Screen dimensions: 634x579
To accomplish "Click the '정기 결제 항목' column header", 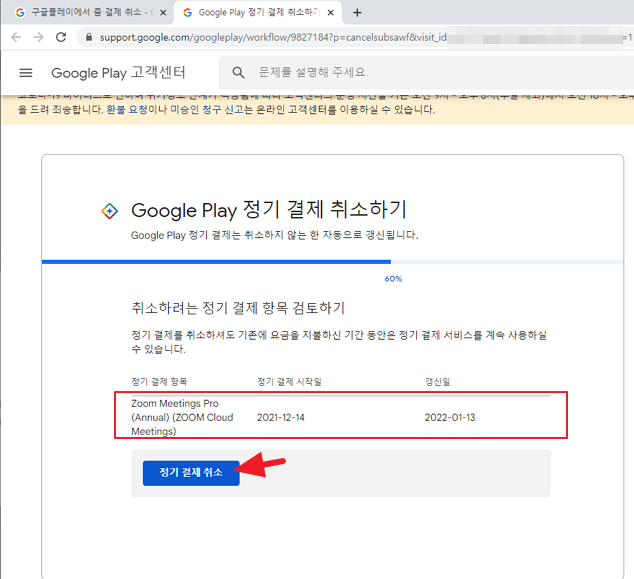I will click(x=159, y=382).
